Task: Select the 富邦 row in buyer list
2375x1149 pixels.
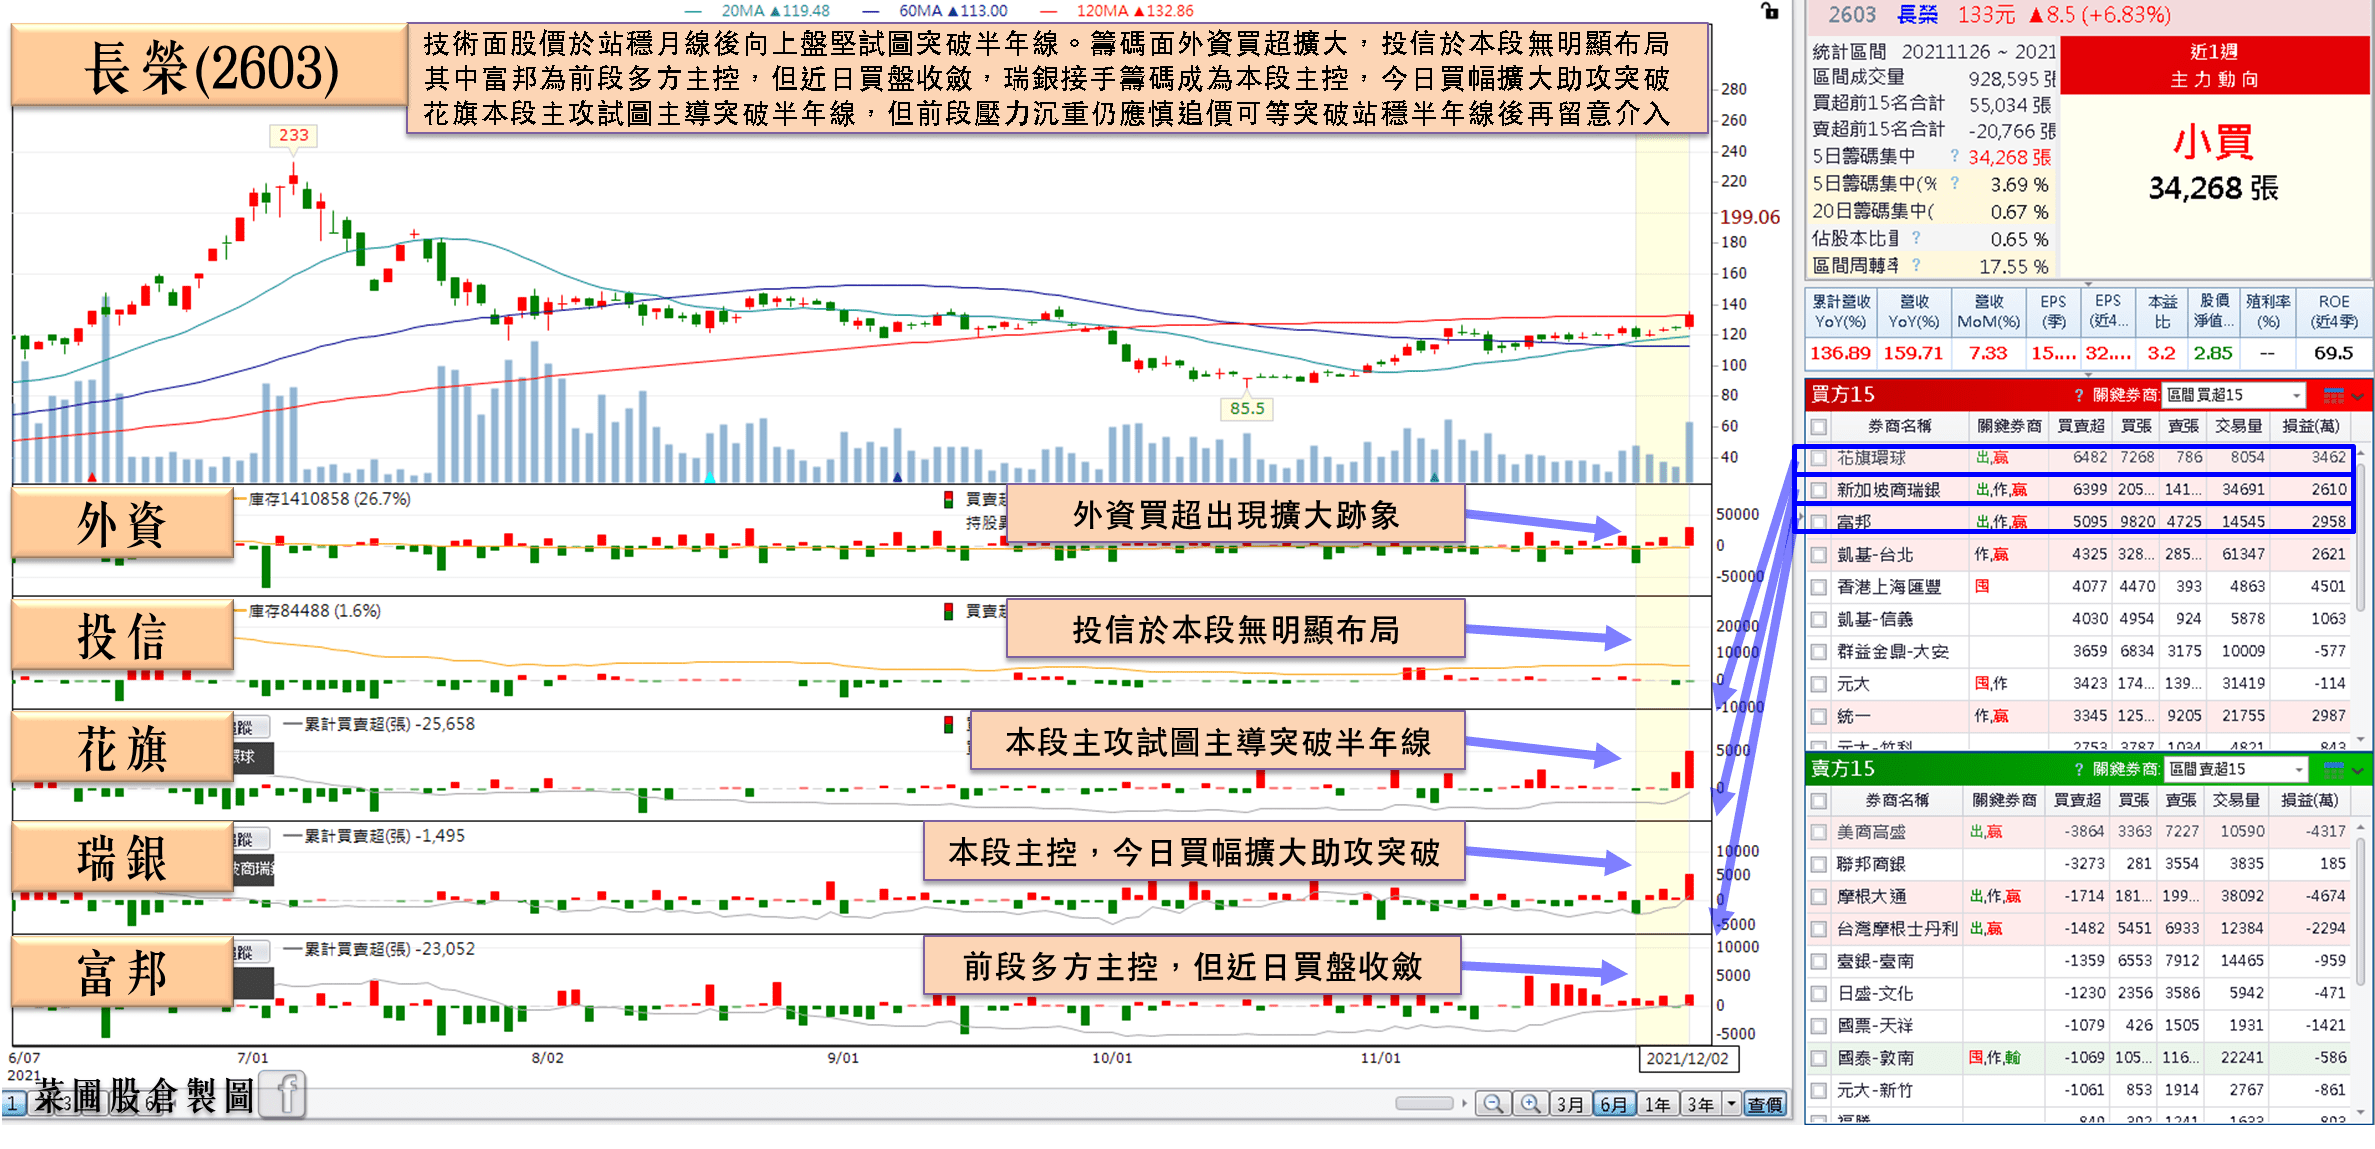Action: tap(2080, 522)
